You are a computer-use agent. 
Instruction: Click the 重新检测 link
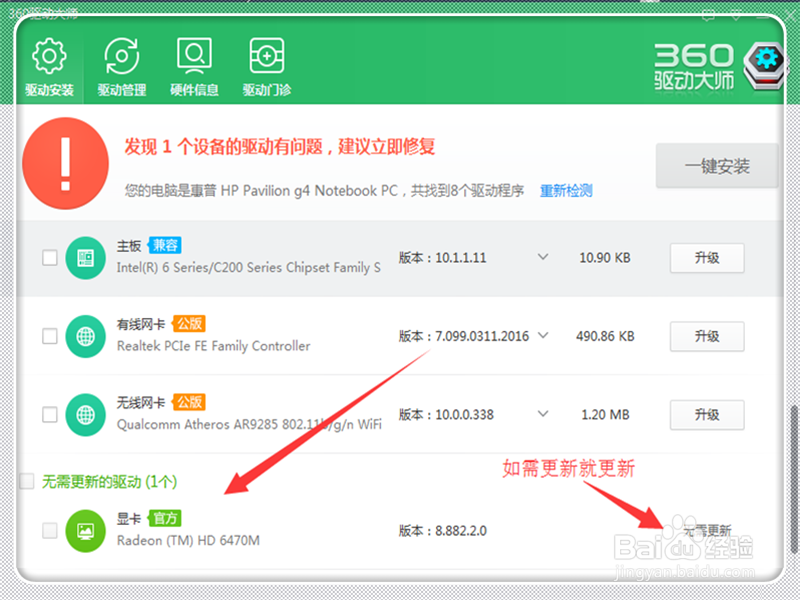566,191
